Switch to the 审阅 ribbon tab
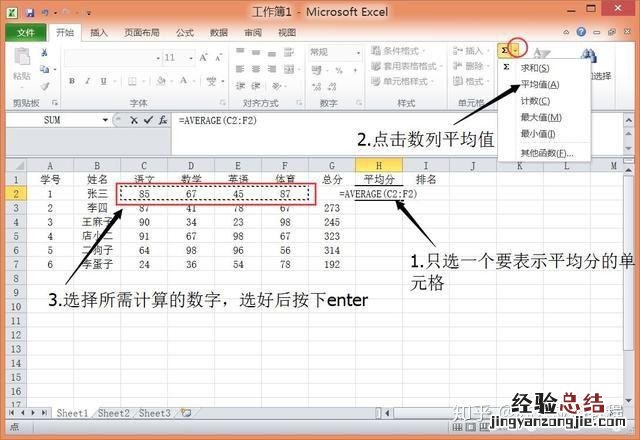Image resolution: width=640 pixels, height=440 pixels. tap(253, 33)
